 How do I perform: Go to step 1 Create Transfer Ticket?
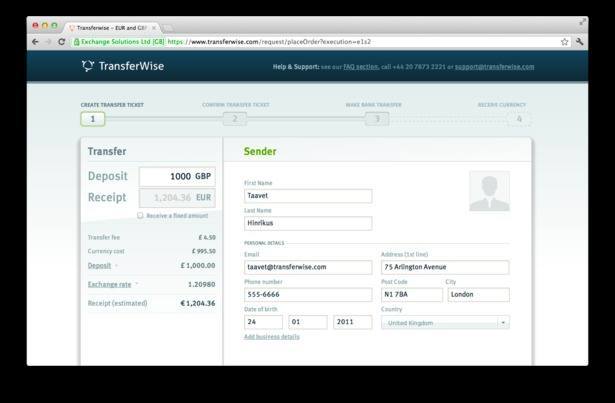[93, 119]
